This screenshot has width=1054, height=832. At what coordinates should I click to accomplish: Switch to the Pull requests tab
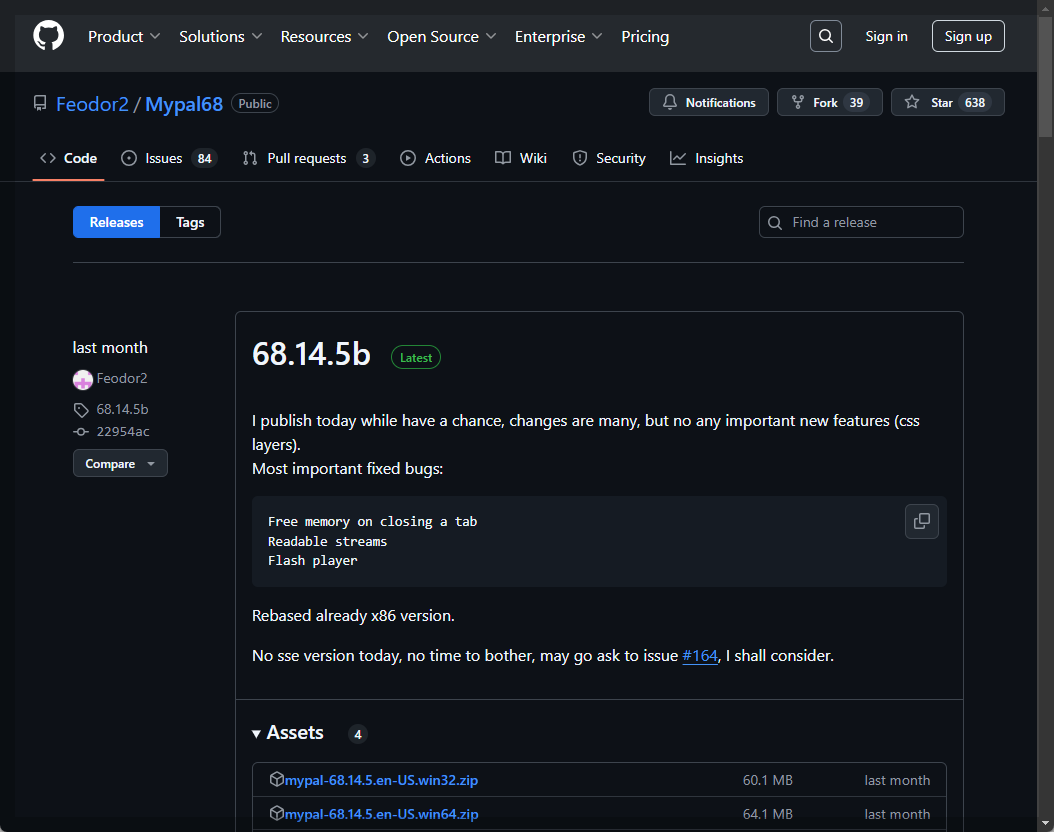tap(309, 159)
